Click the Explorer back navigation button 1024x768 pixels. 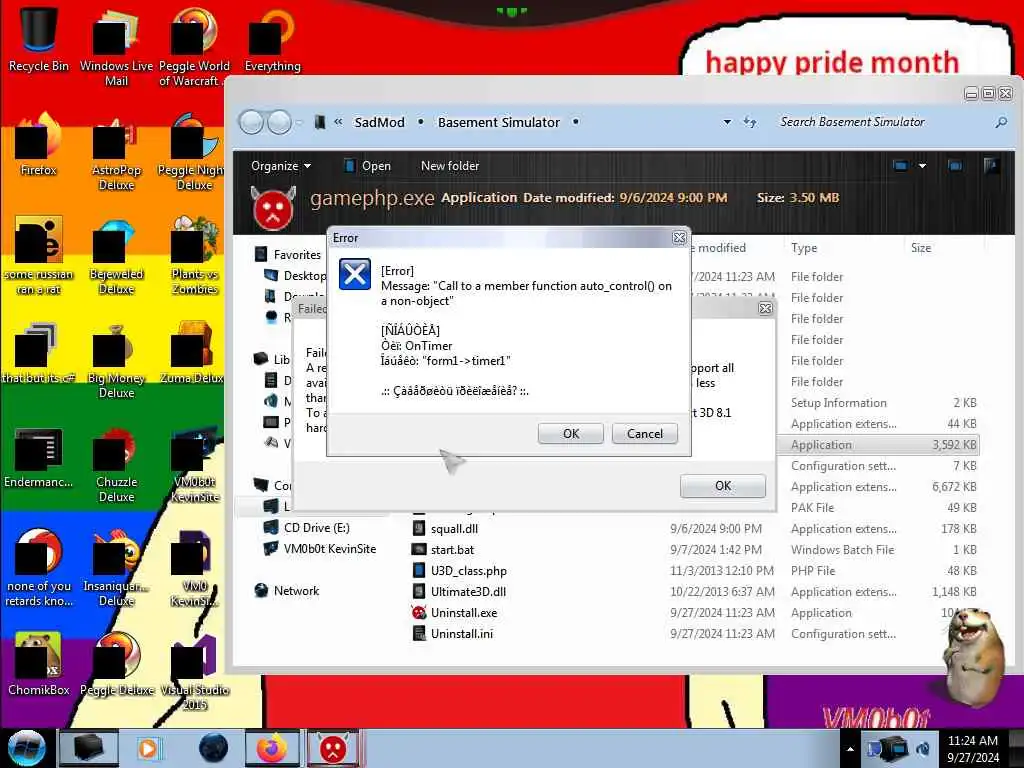251,122
